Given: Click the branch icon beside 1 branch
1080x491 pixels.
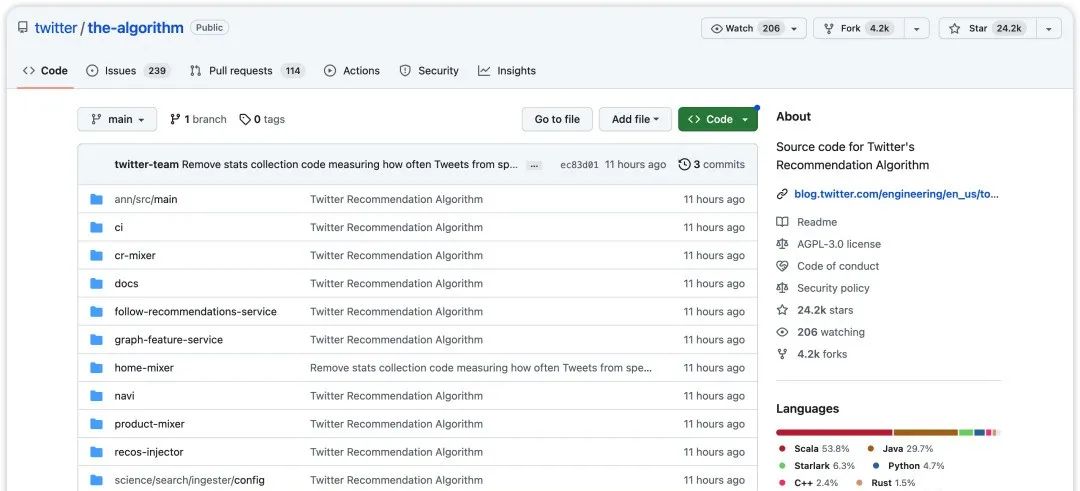Looking at the screenshot, I should click(x=175, y=119).
